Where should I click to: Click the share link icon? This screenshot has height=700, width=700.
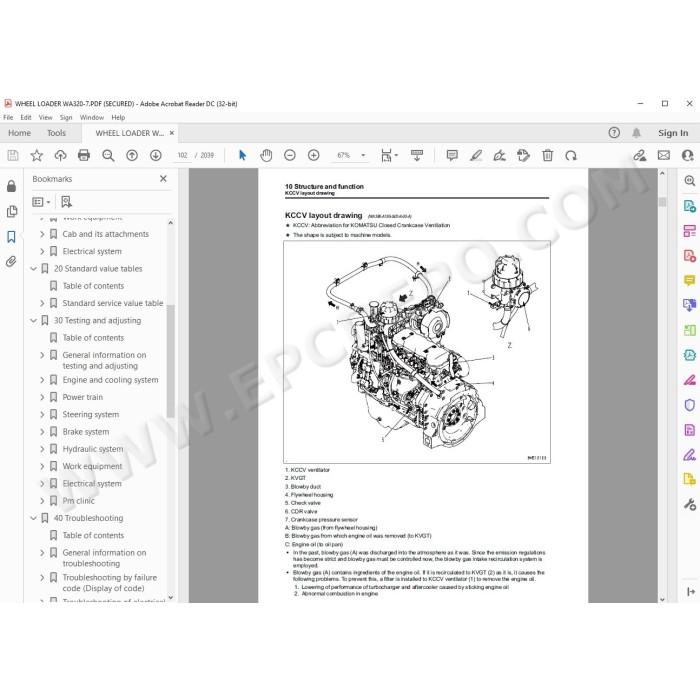pos(640,155)
